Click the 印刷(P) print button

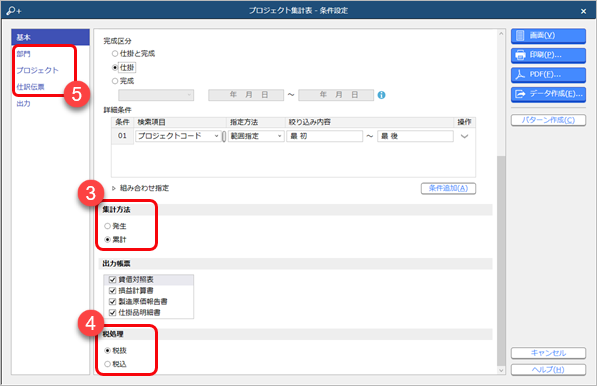pos(548,55)
